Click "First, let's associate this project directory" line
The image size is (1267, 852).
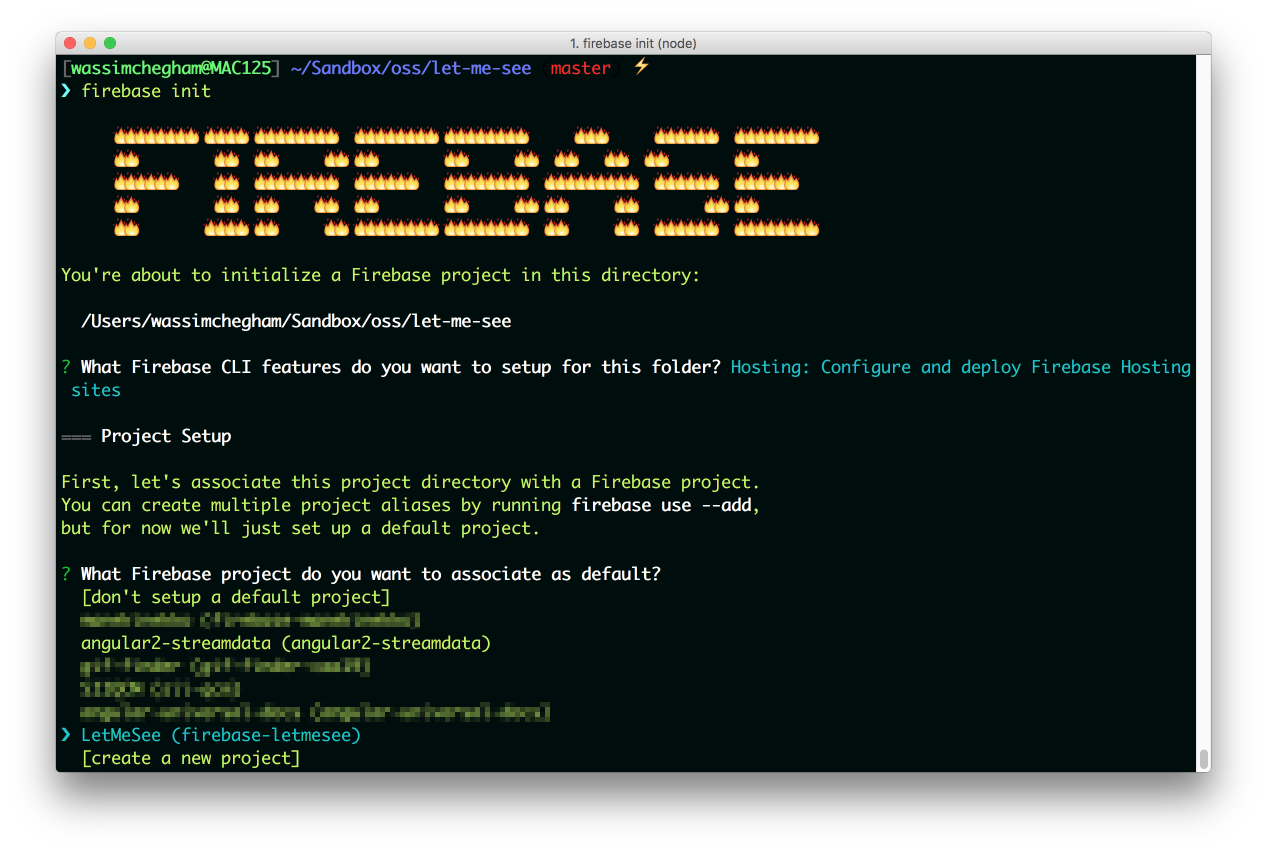pos(411,482)
